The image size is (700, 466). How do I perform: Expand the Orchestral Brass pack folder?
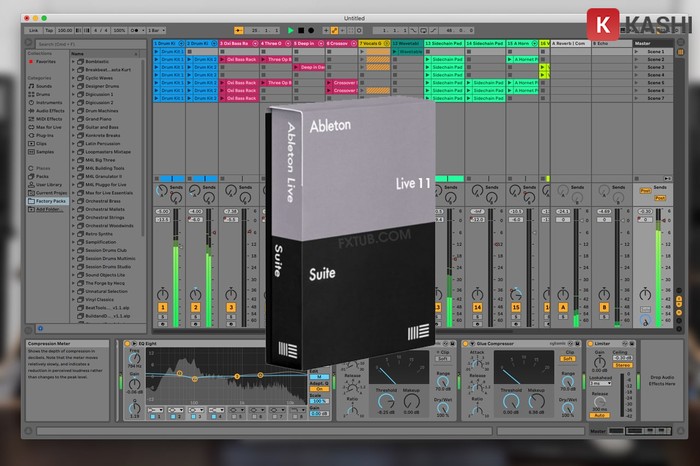74,201
